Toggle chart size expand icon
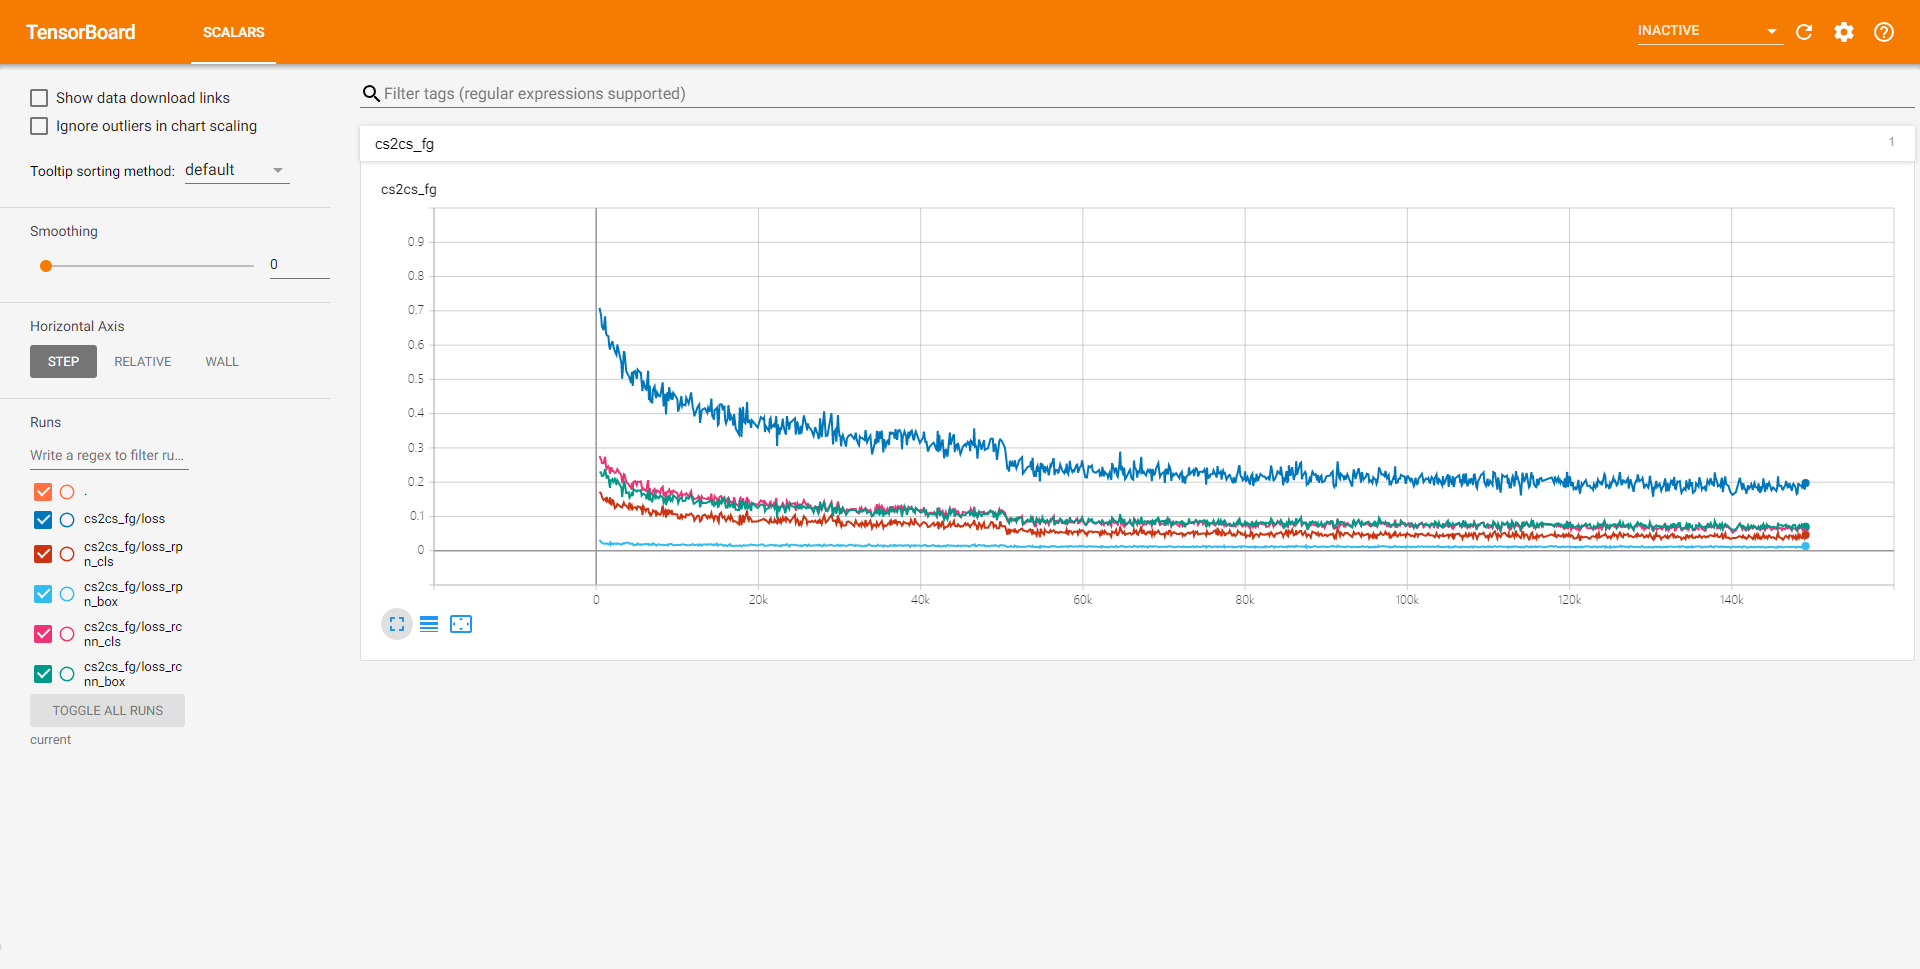This screenshot has width=1920, height=969. tap(397, 624)
